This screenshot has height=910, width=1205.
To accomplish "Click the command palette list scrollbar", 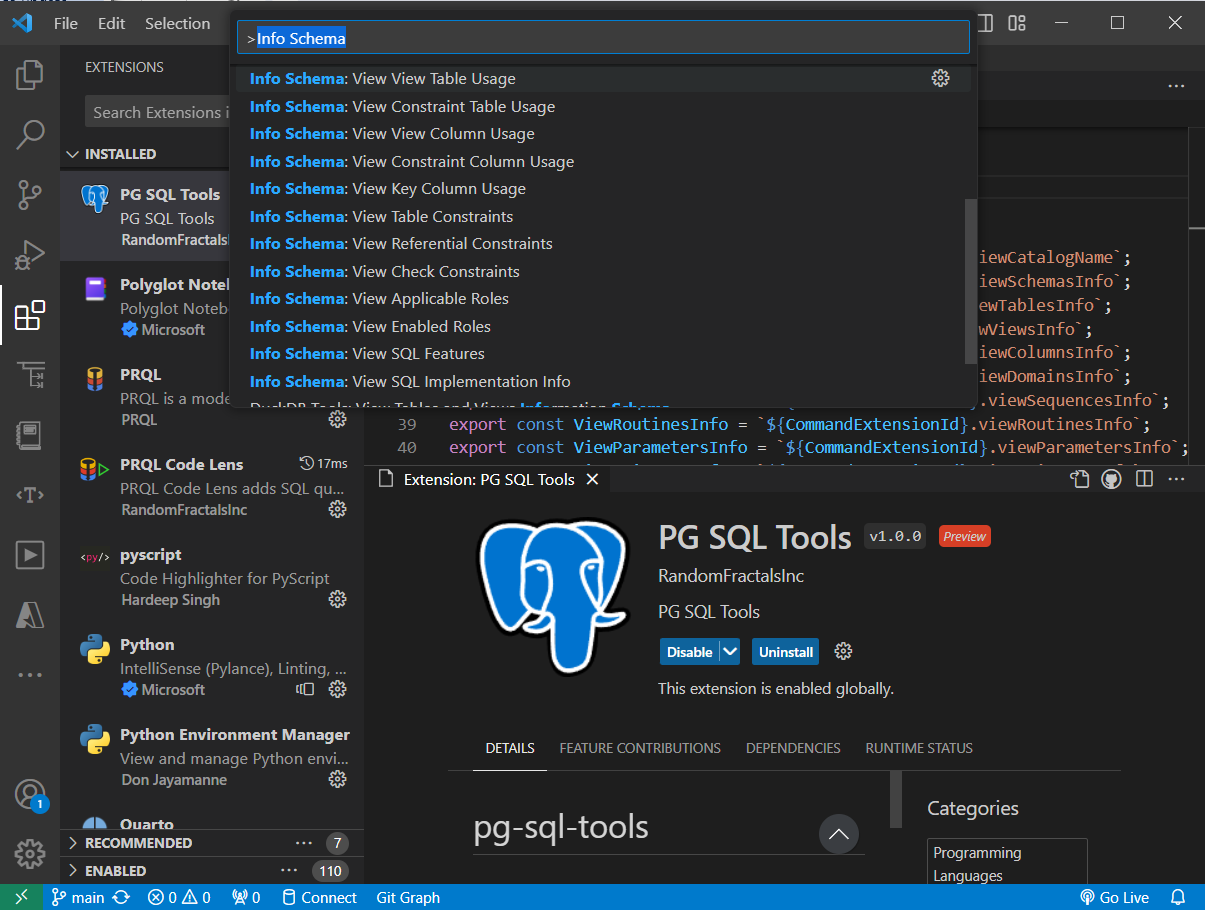I will [x=969, y=281].
